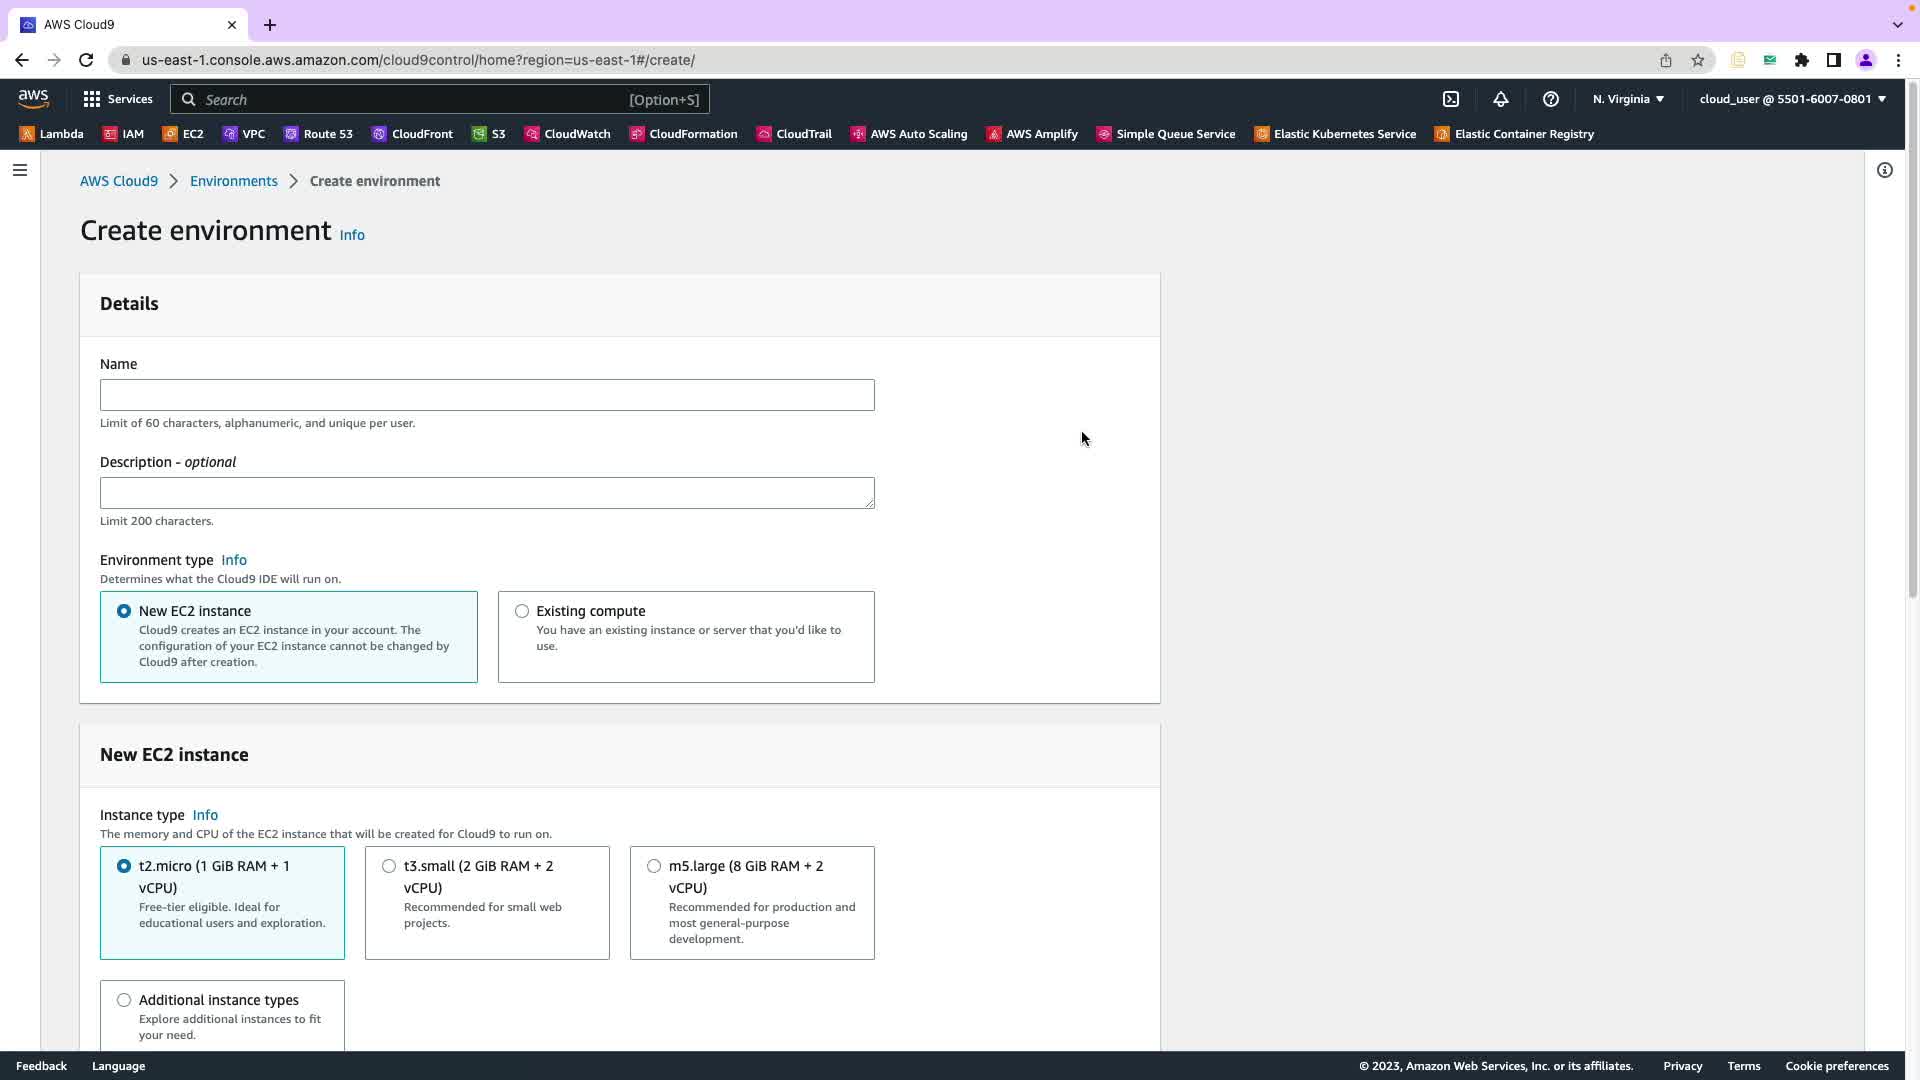The image size is (1920, 1080).
Task: Choose the t3.small instance type
Action: [x=389, y=866]
